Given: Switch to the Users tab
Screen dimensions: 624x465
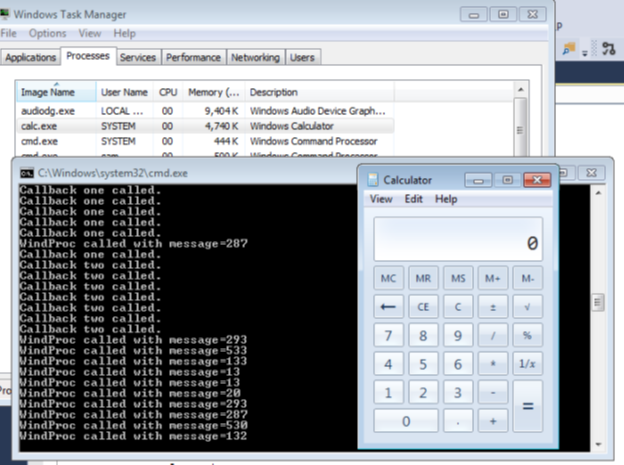Looking at the screenshot, I should click(302, 58).
